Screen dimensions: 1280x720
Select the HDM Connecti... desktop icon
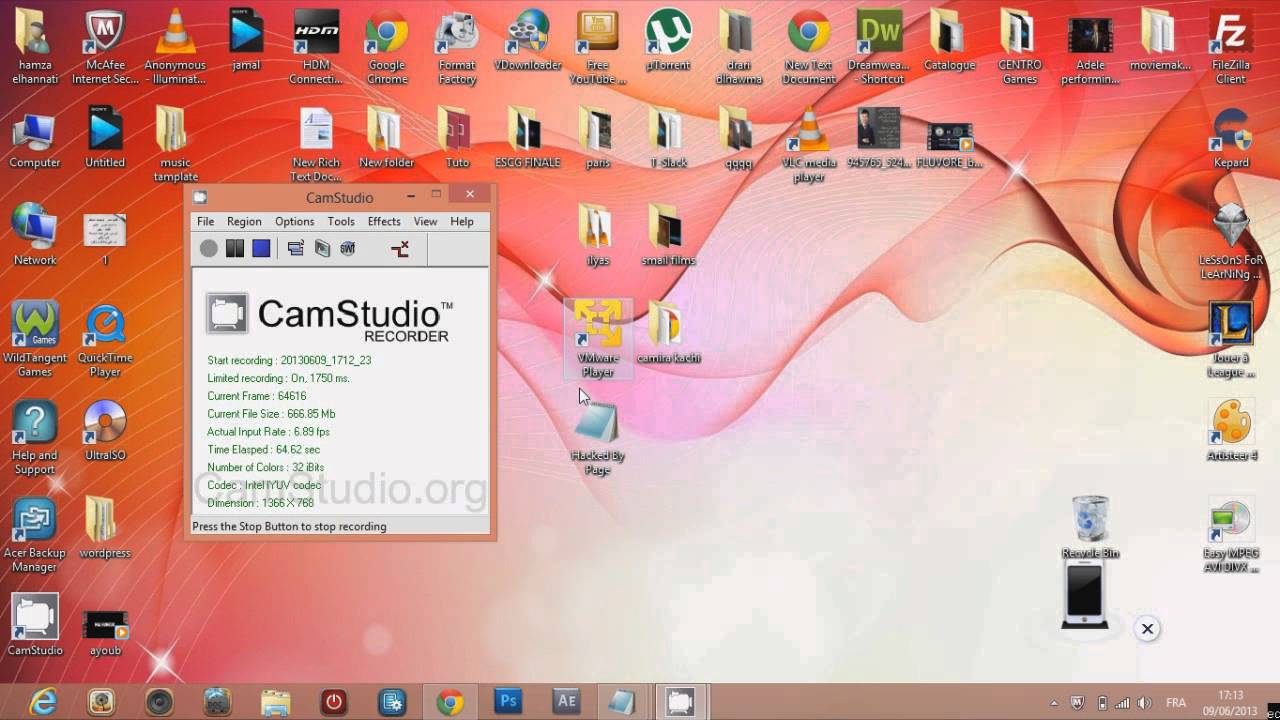click(x=316, y=47)
